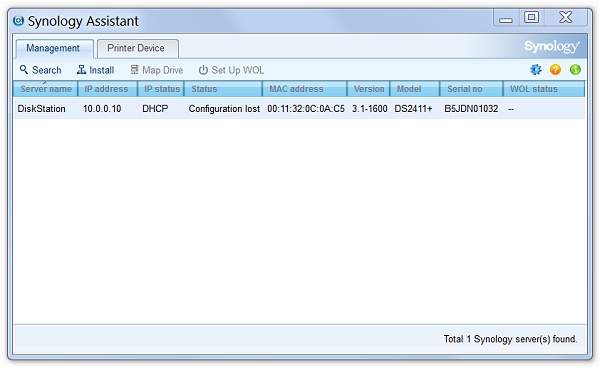Open about info via the green icon
Image resolution: width=600 pixels, height=368 pixels.
[575, 70]
